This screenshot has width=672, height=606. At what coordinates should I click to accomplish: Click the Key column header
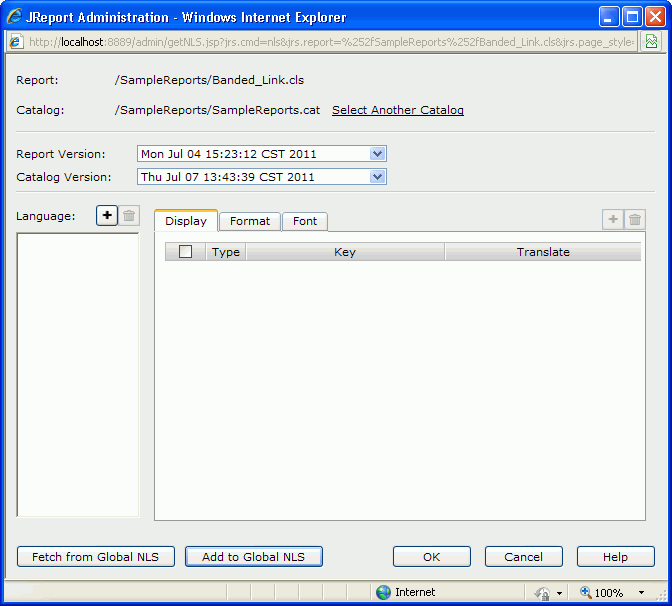coord(345,252)
